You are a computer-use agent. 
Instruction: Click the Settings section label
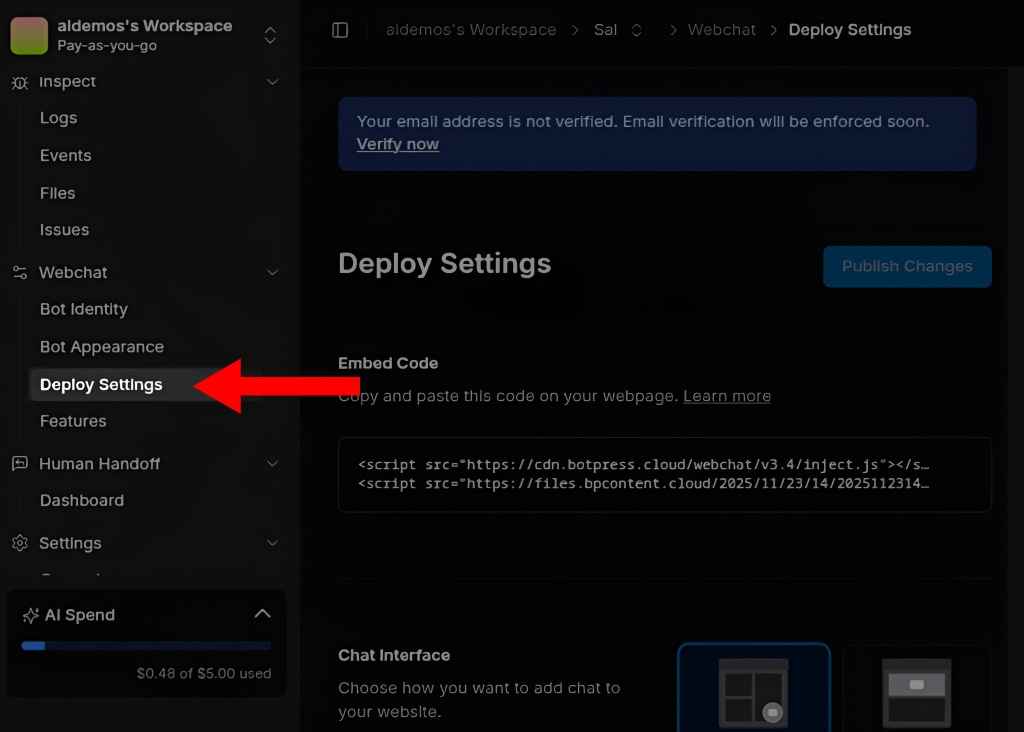click(x=70, y=543)
